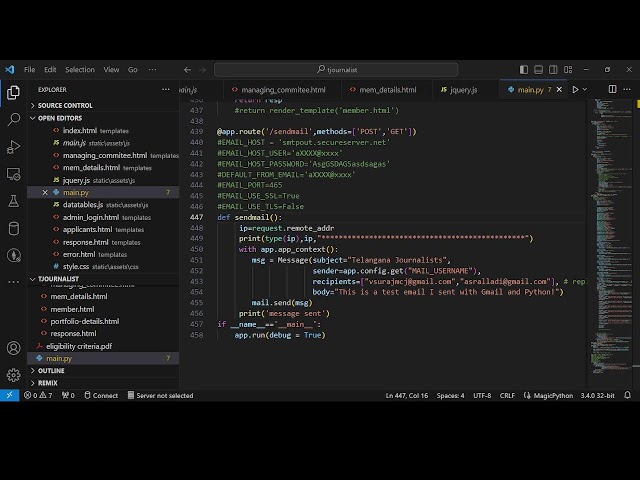This screenshot has width=640, height=480.
Task: Open the View menu
Action: coord(111,70)
